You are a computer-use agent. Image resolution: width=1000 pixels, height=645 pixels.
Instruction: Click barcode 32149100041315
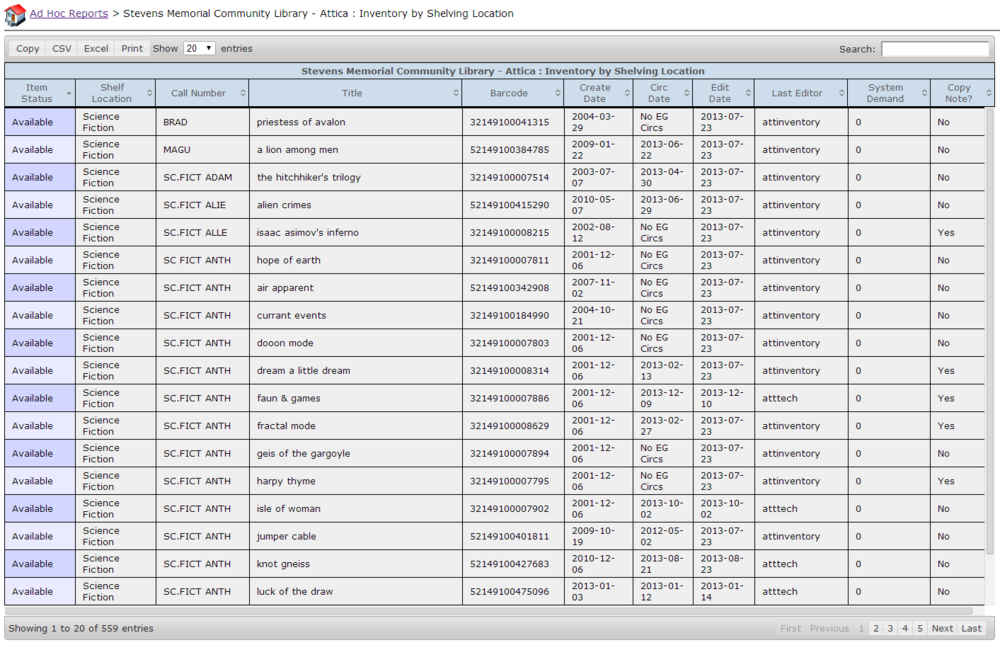click(x=510, y=122)
